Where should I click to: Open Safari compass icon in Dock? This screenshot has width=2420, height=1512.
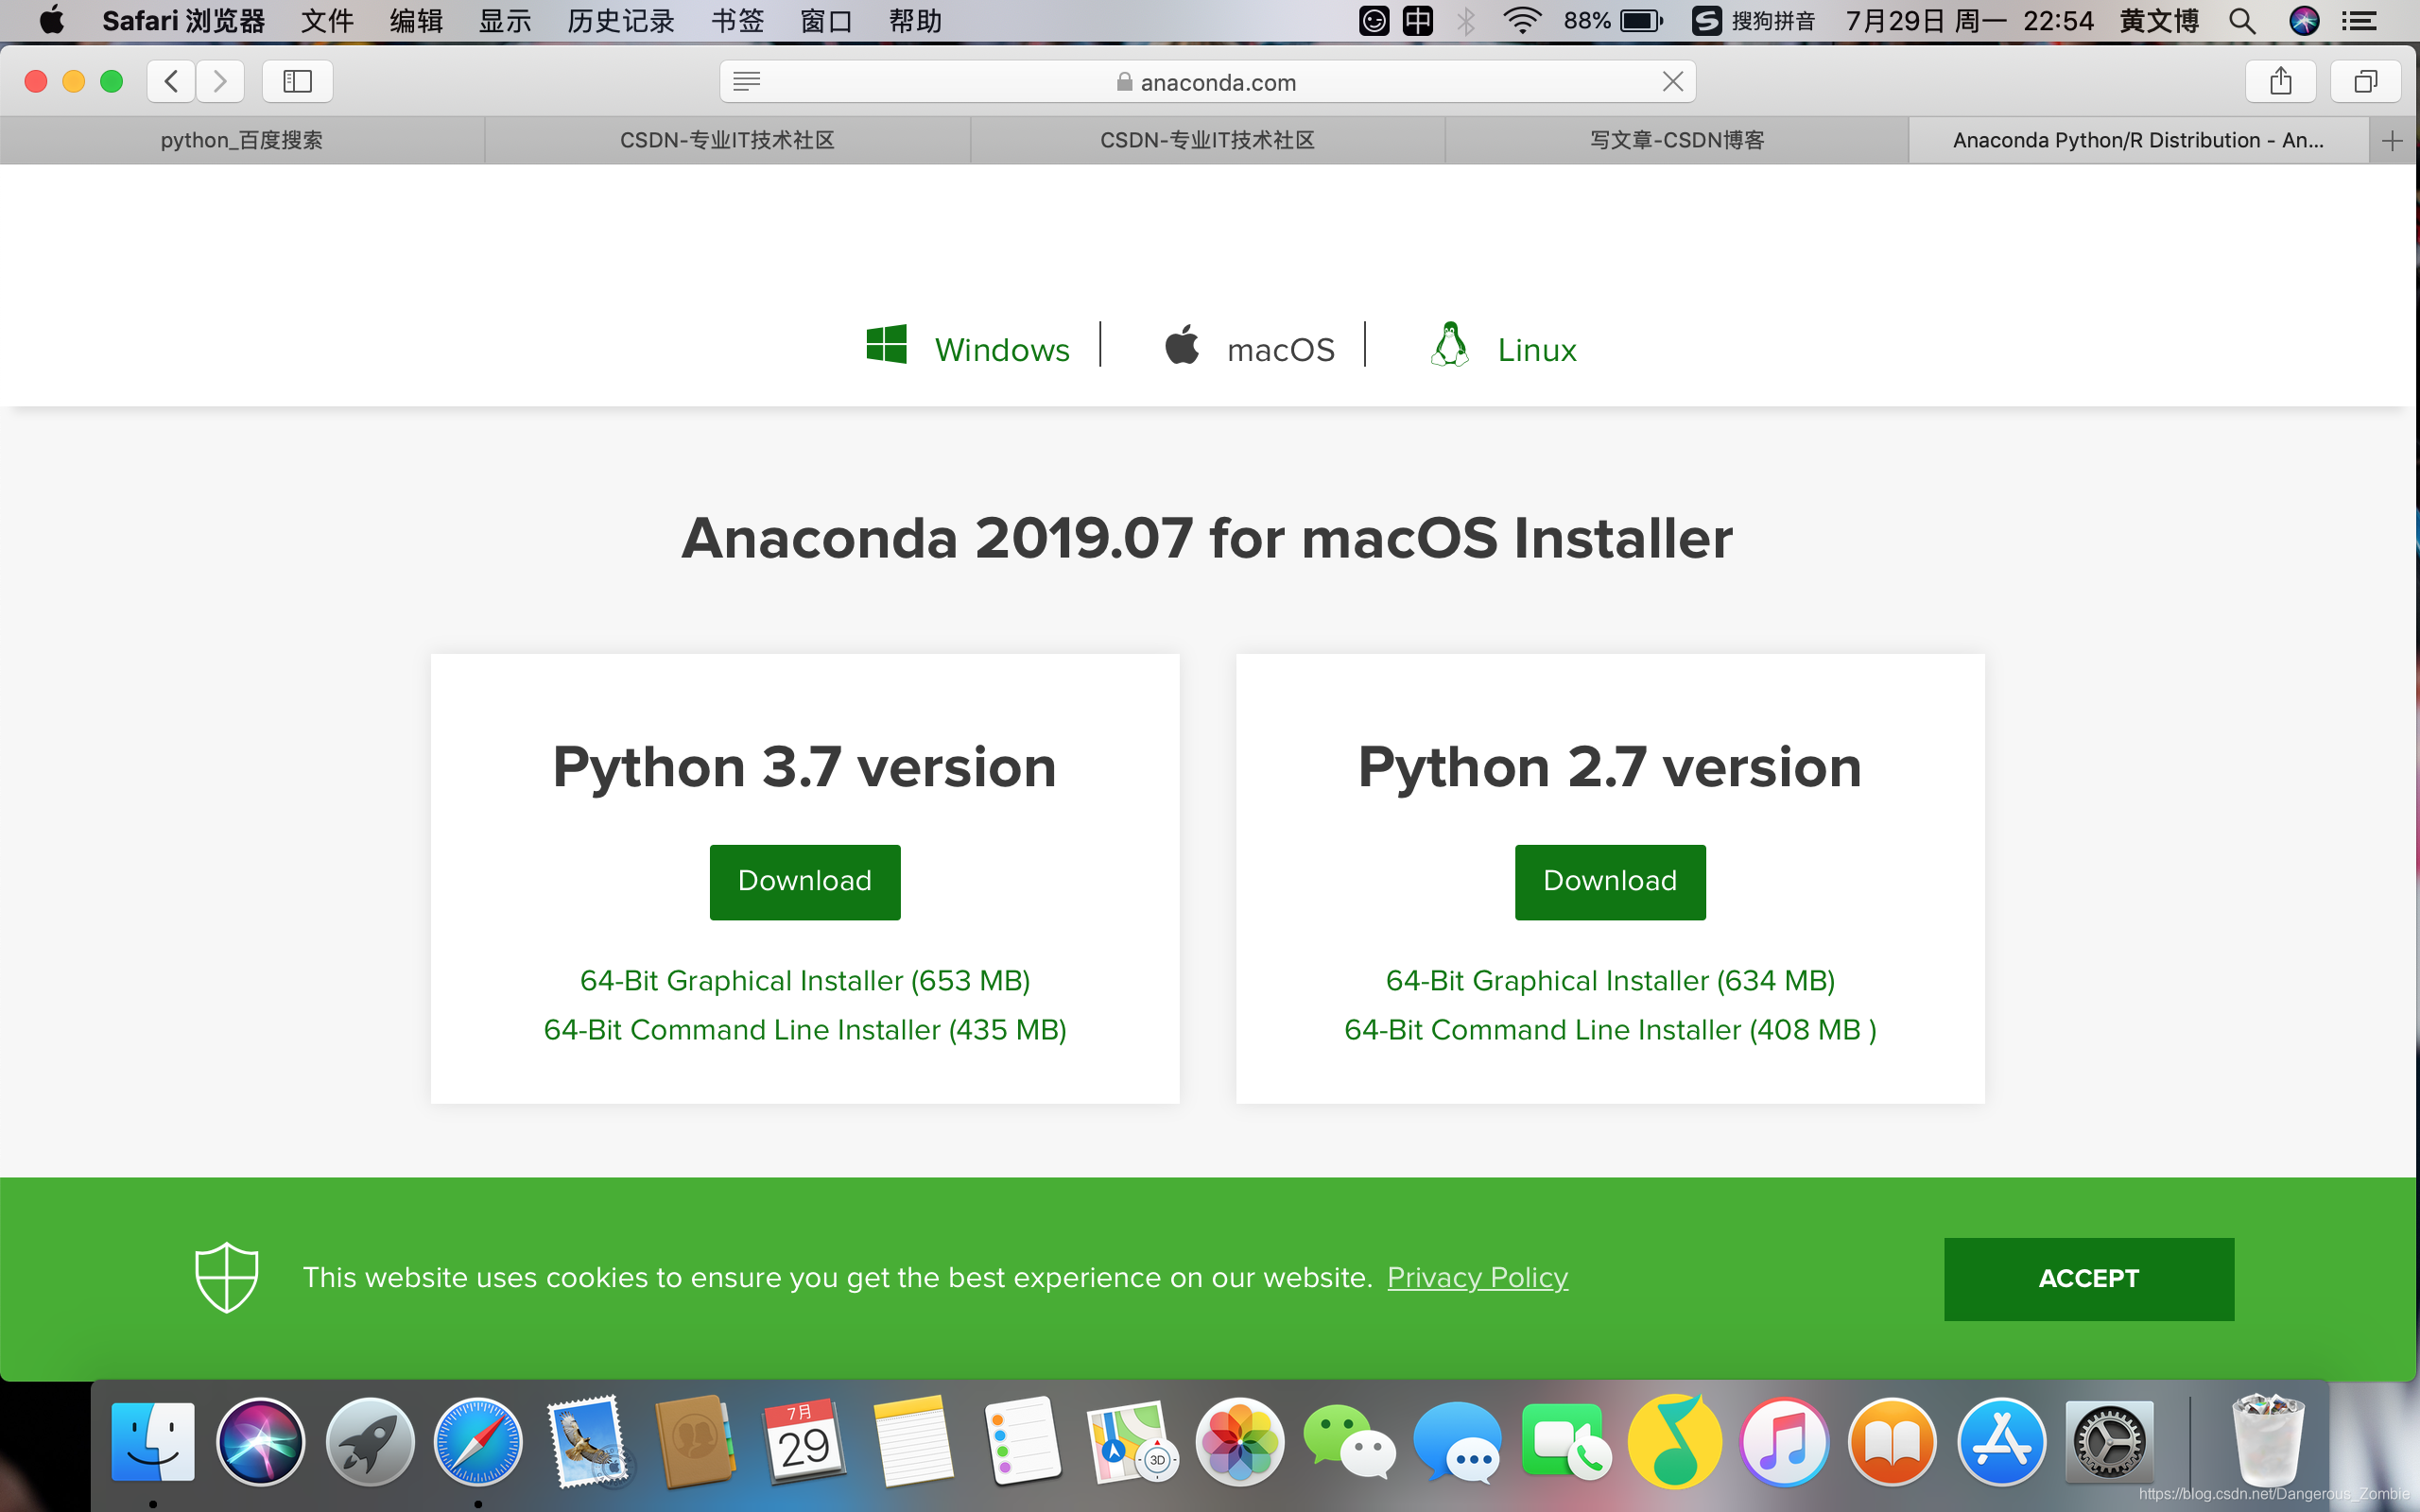point(478,1441)
